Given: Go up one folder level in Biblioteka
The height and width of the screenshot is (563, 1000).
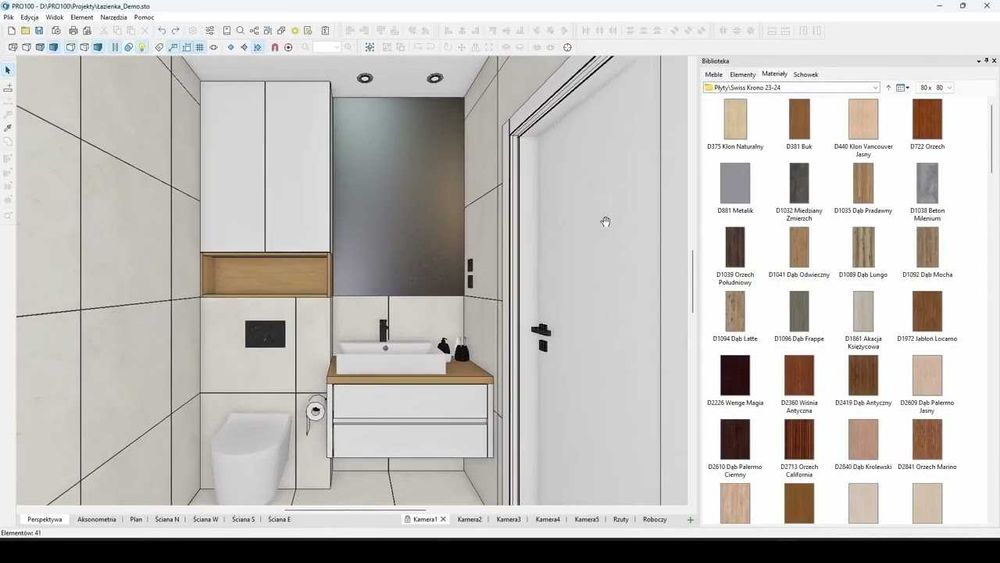Looking at the screenshot, I should [888, 87].
